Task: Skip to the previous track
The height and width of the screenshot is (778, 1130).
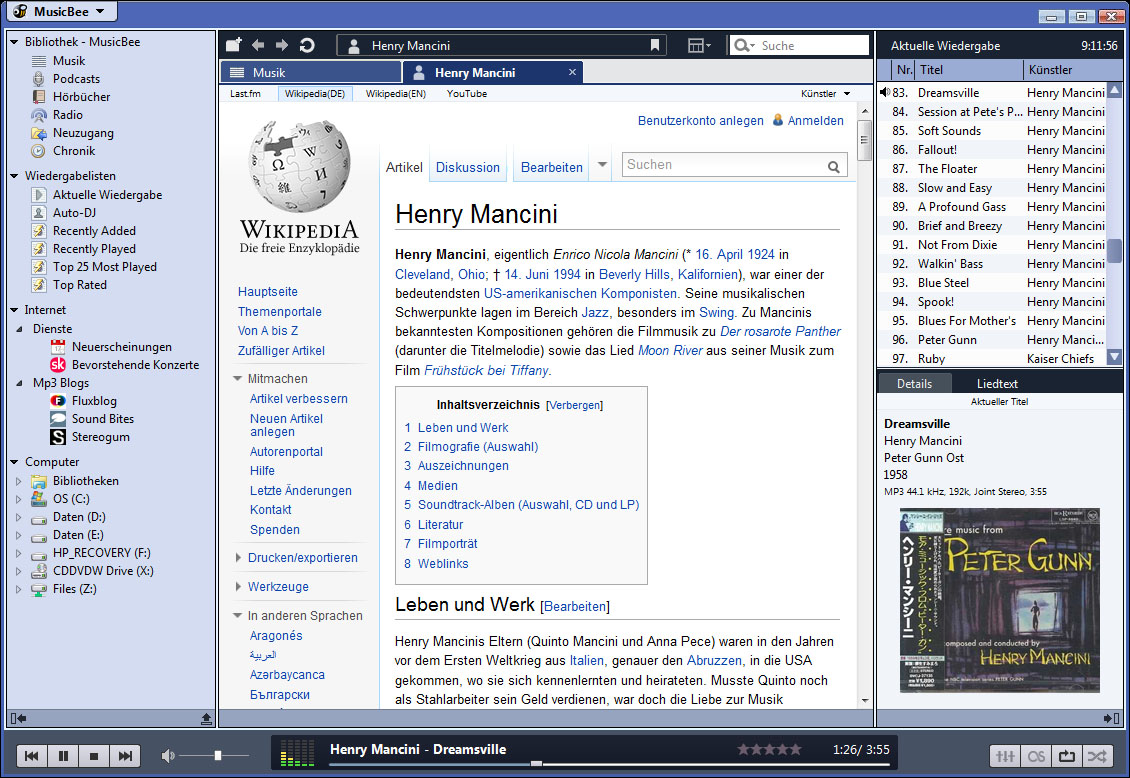Action: click(32, 756)
